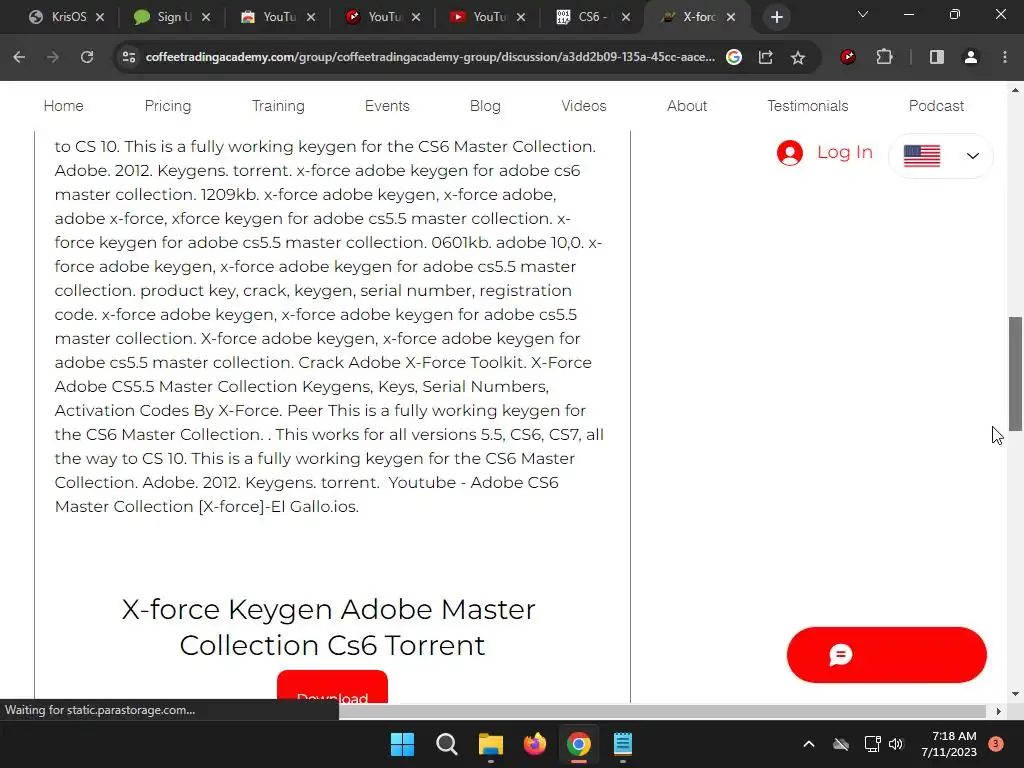Go back to the previous page
Viewport: 1024px width, 768px height.
coord(19,57)
